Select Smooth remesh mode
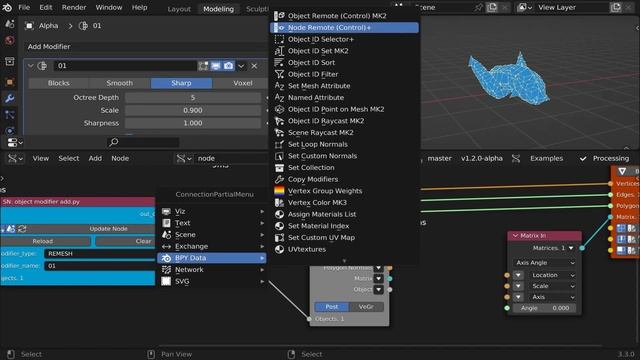The width and height of the screenshot is (640, 360). coord(120,83)
